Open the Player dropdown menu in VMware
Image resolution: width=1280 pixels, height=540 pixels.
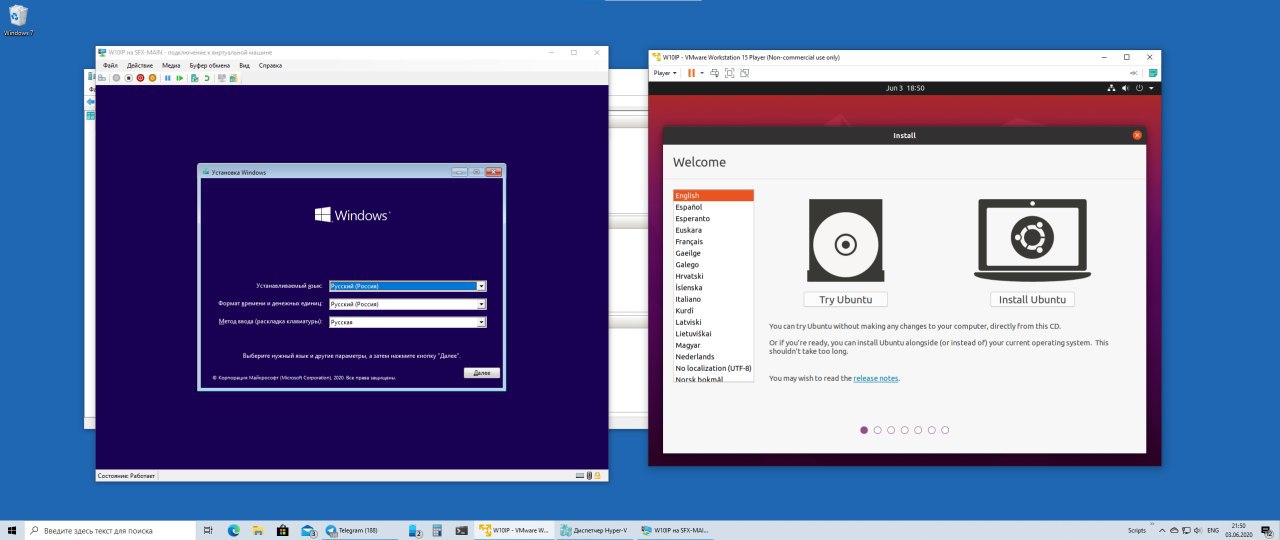pos(665,73)
